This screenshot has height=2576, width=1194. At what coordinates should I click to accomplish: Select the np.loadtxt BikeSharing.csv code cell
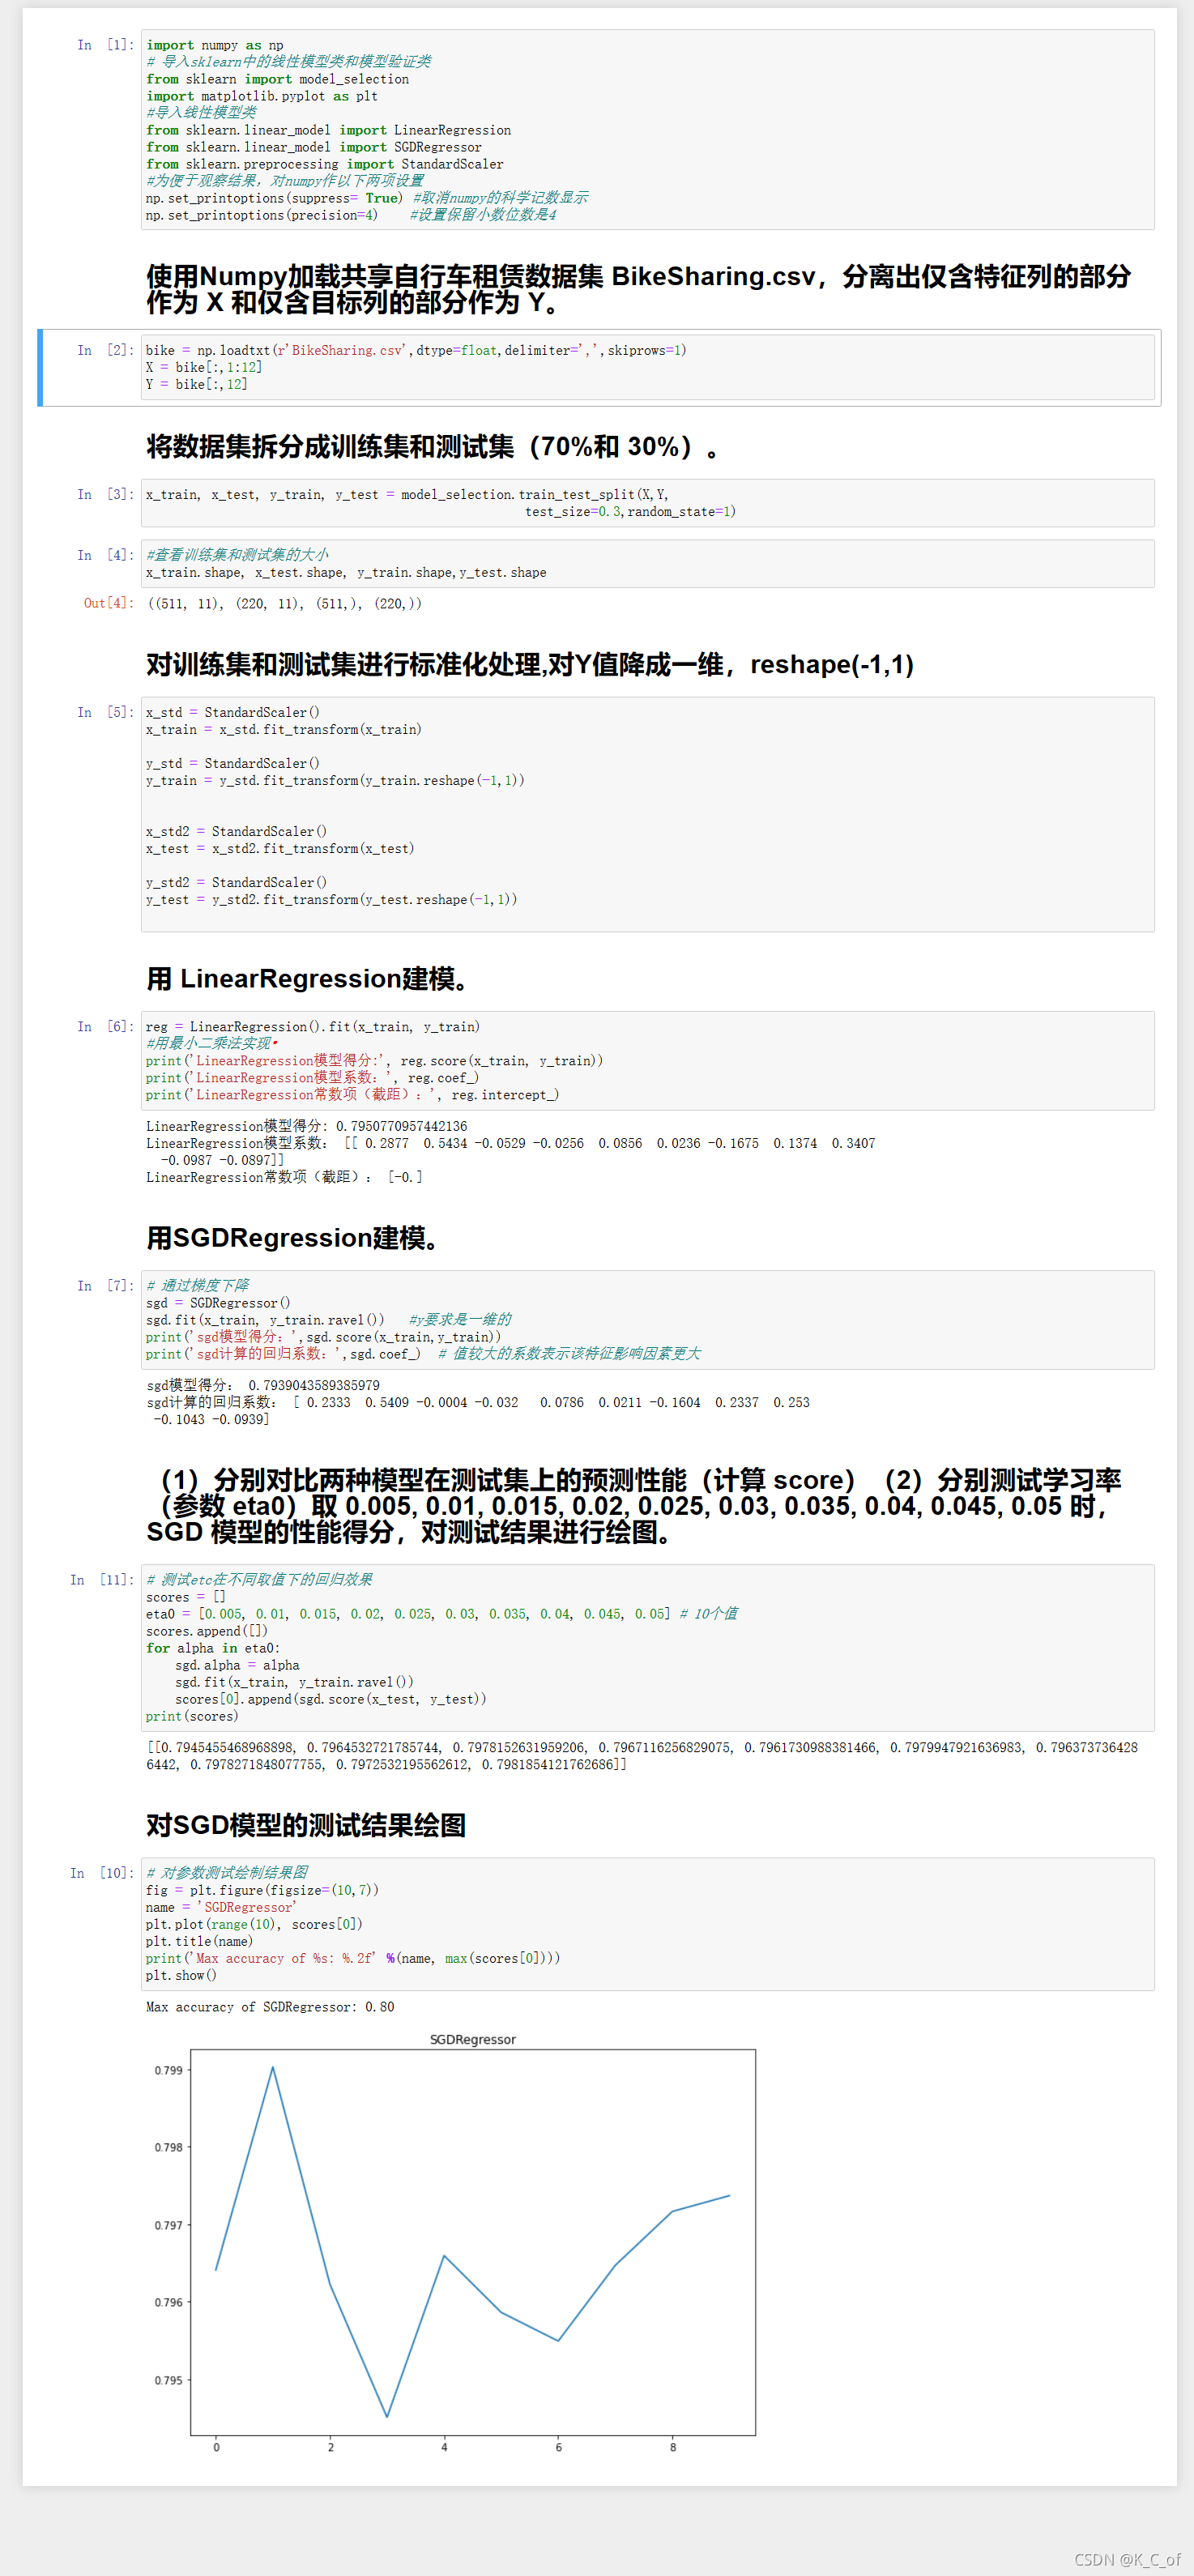[x=648, y=367]
